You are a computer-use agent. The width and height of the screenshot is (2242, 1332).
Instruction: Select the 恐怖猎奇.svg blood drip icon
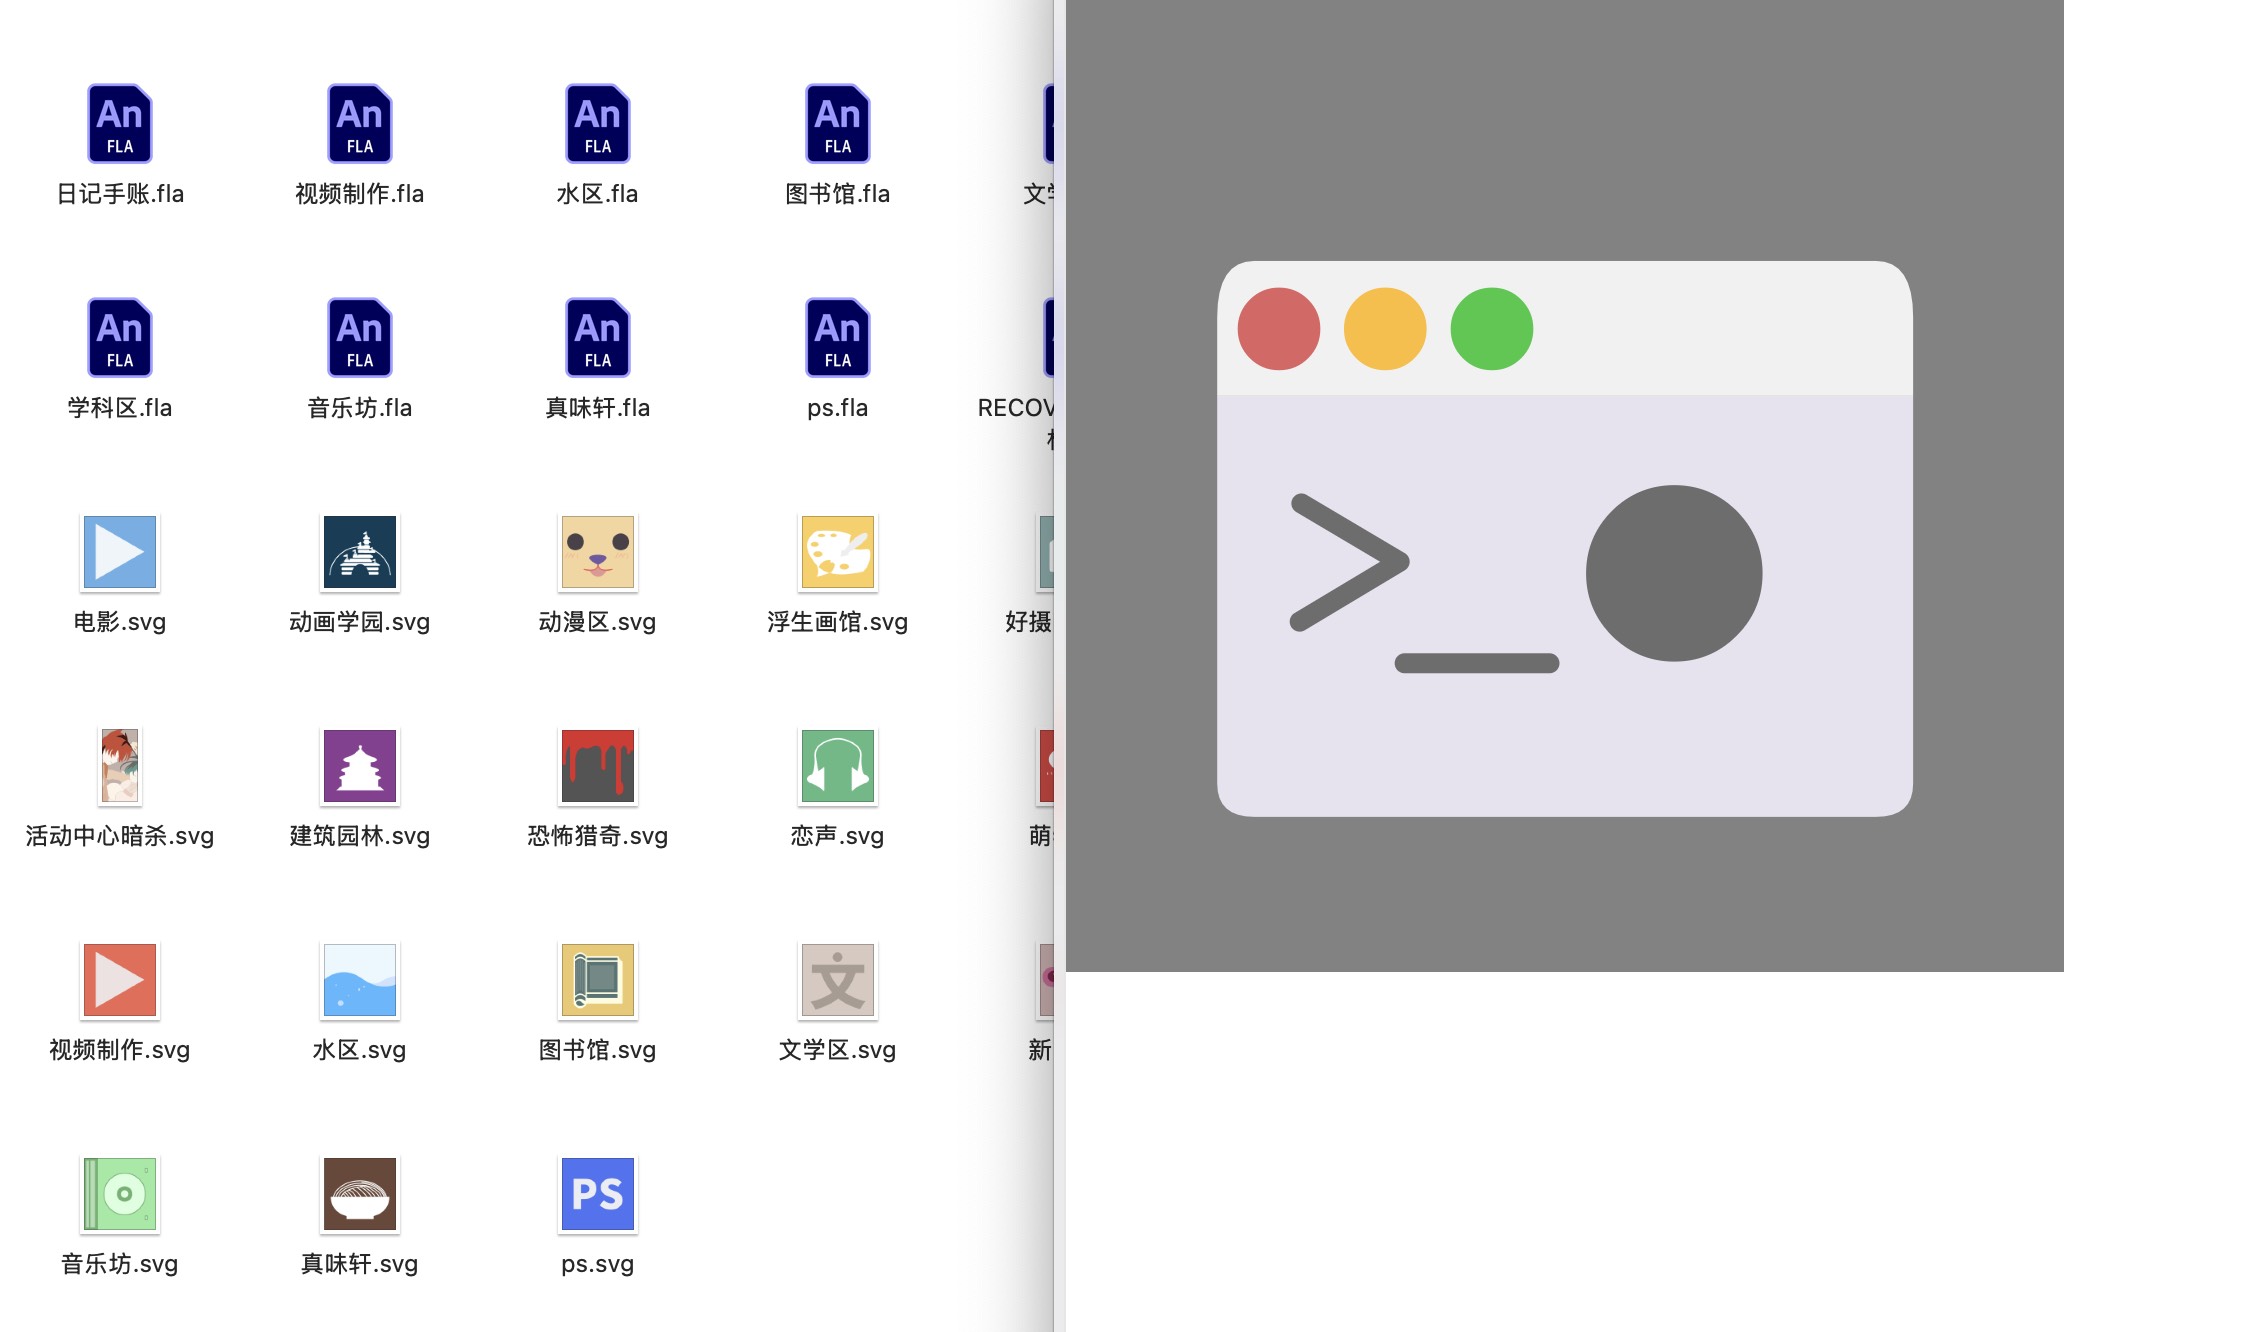point(598,766)
